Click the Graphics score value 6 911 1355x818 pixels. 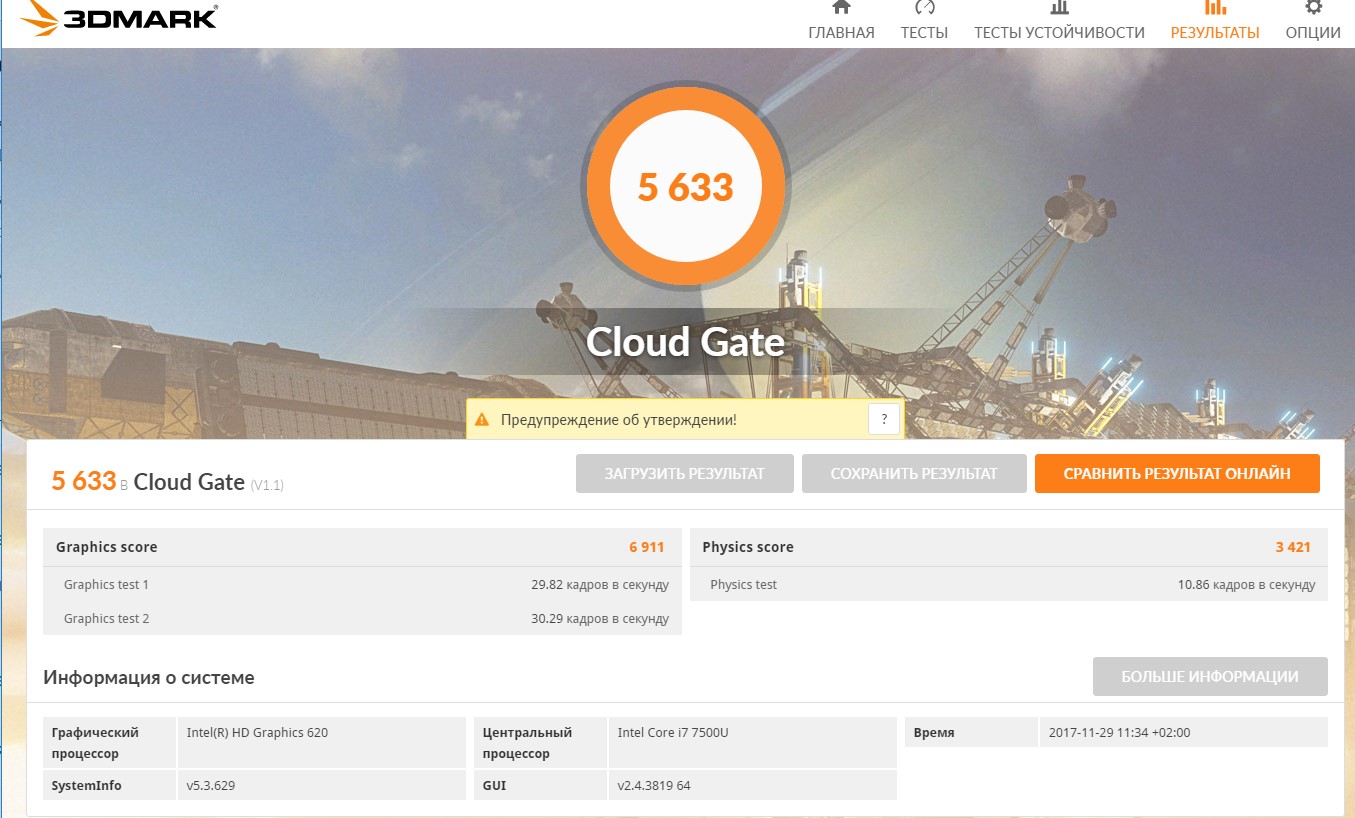646,547
